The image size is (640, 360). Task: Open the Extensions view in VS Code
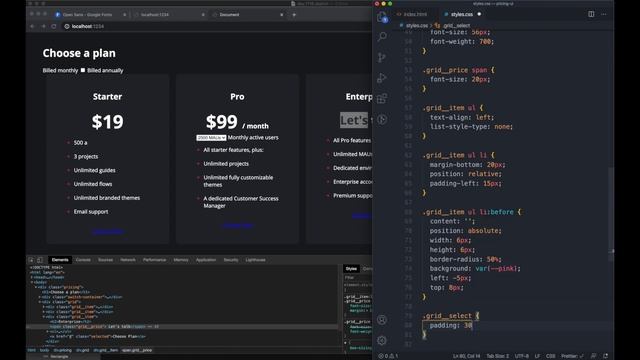[382, 98]
